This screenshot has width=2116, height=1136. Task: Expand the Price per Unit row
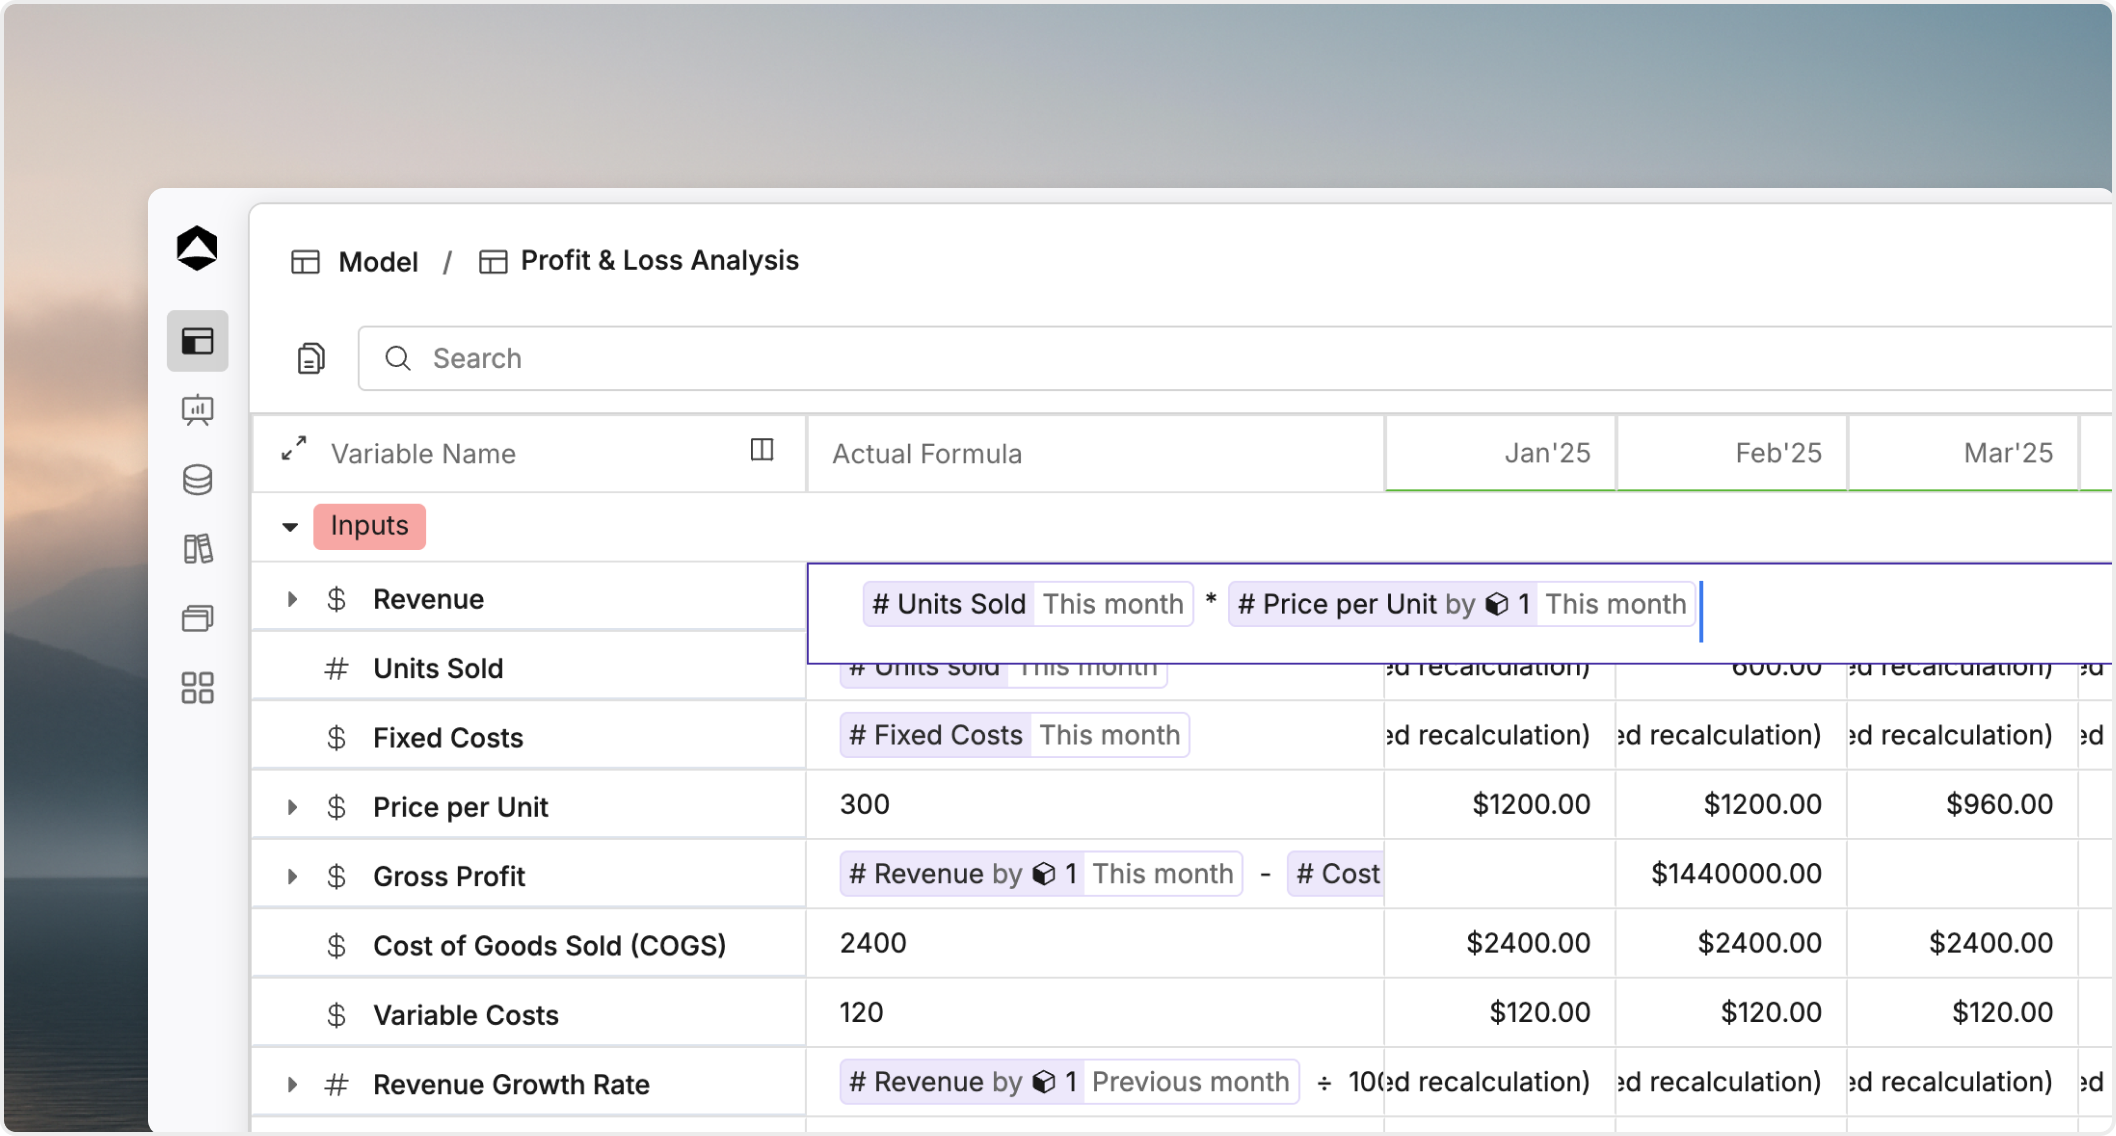click(292, 807)
